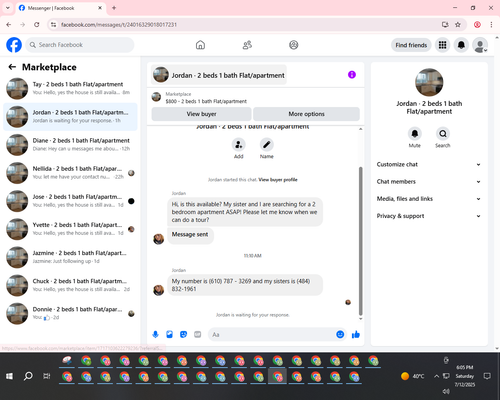Open Marketplace $800 listing link
Image resolution: width=500 pixels, height=400 pixels.
click(x=206, y=101)
